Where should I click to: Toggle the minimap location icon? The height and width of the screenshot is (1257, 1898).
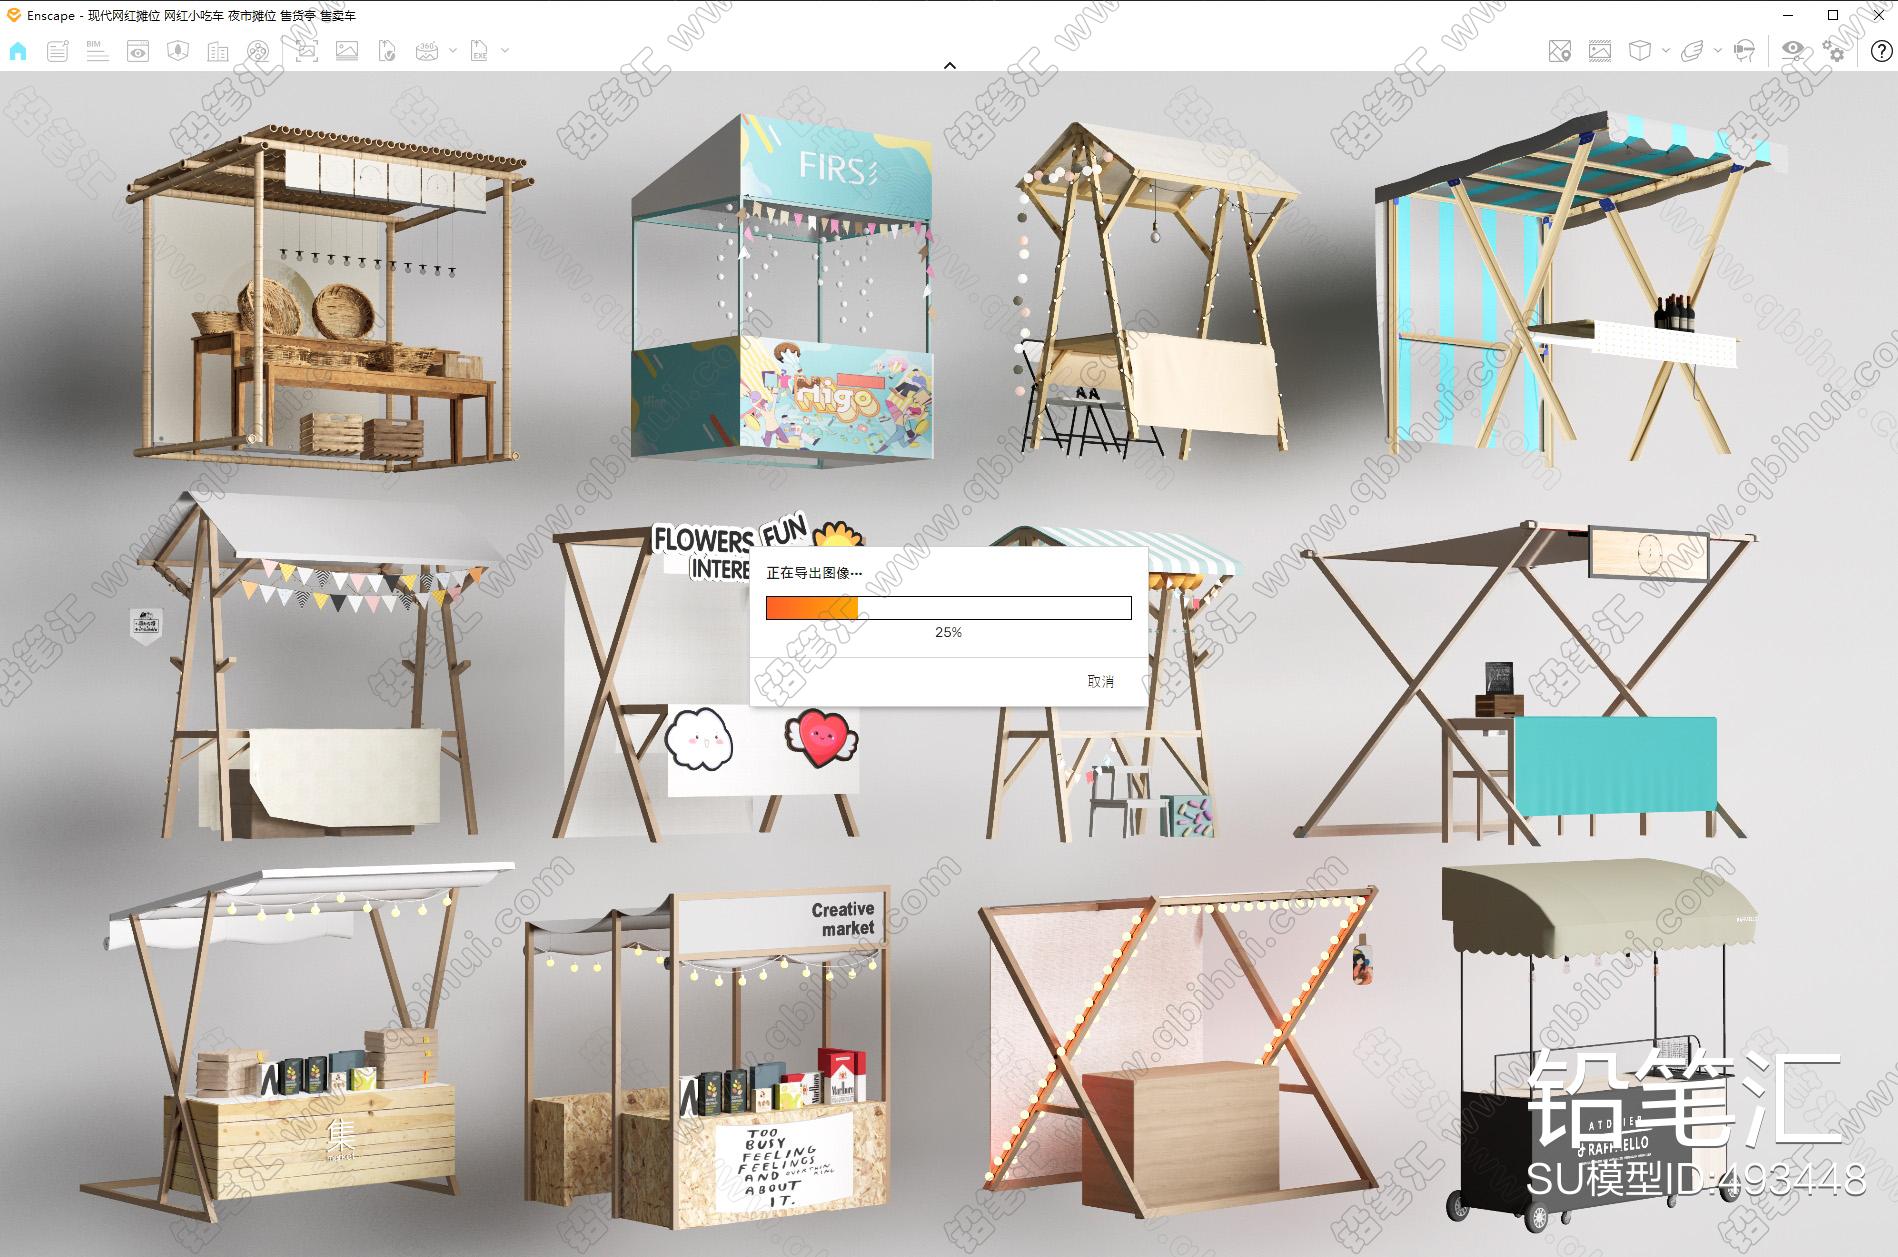1560,51
